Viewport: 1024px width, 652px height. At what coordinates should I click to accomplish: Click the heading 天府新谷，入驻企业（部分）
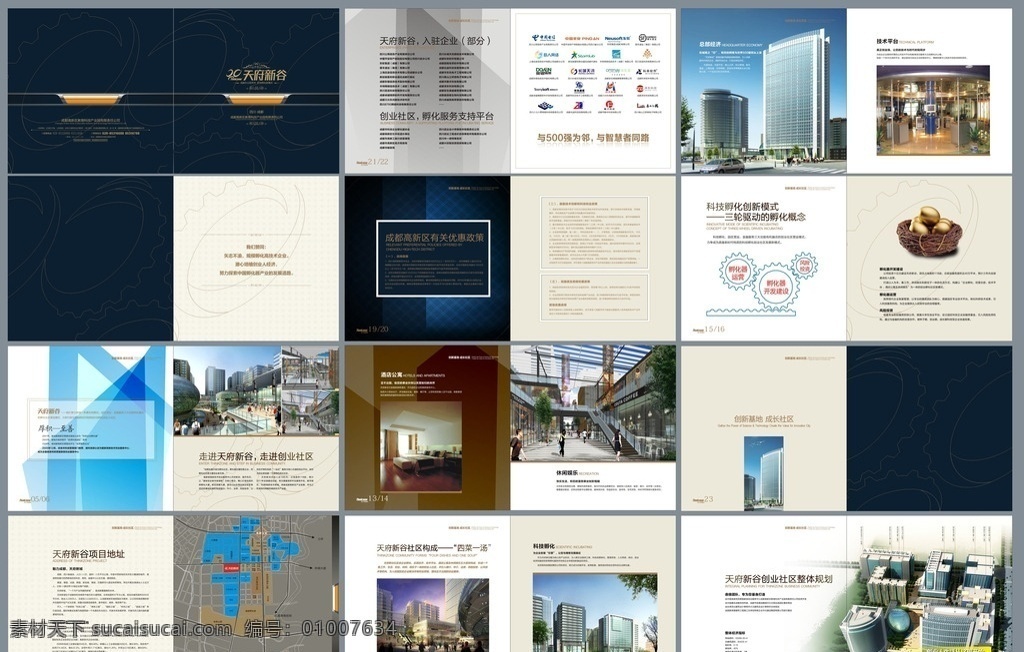pos(435,41)
